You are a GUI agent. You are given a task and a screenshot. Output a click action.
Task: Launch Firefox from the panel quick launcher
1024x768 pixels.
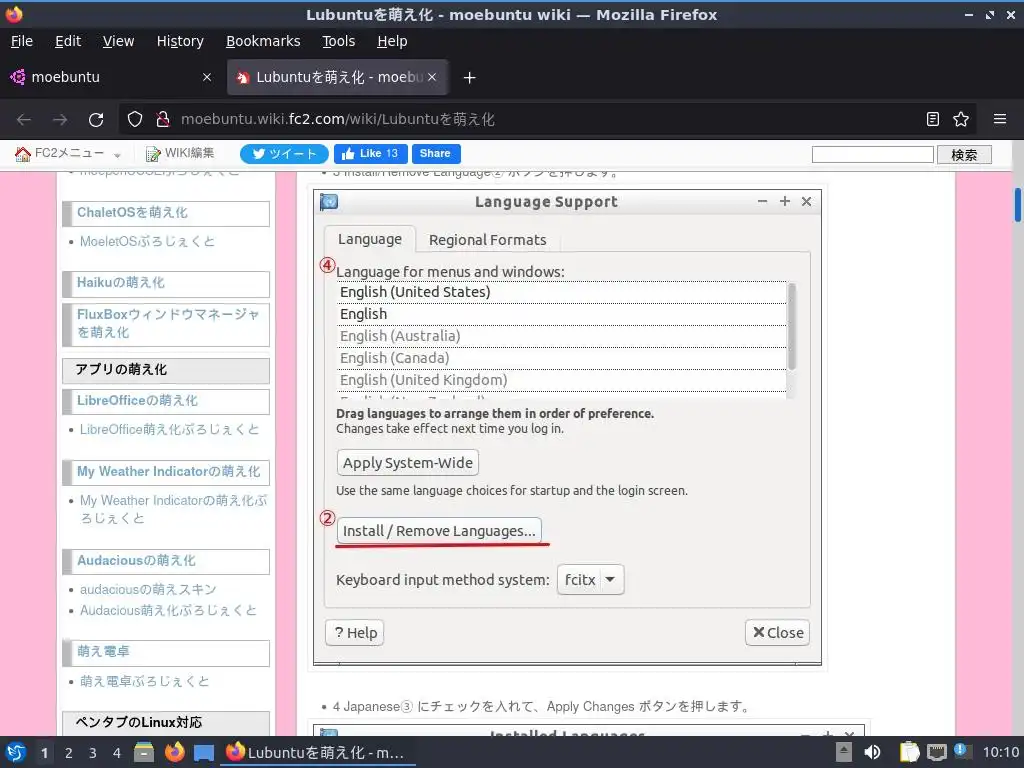174,752
